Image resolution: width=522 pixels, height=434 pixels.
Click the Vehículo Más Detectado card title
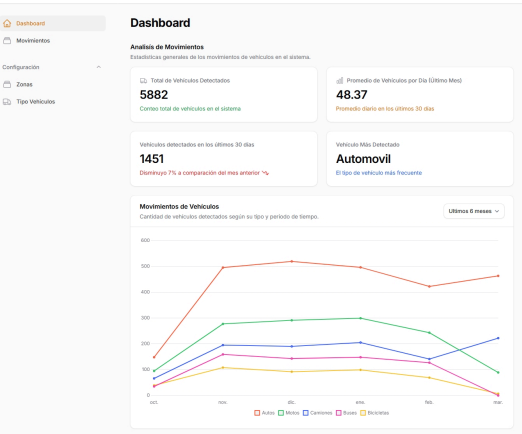coord(368,145)
